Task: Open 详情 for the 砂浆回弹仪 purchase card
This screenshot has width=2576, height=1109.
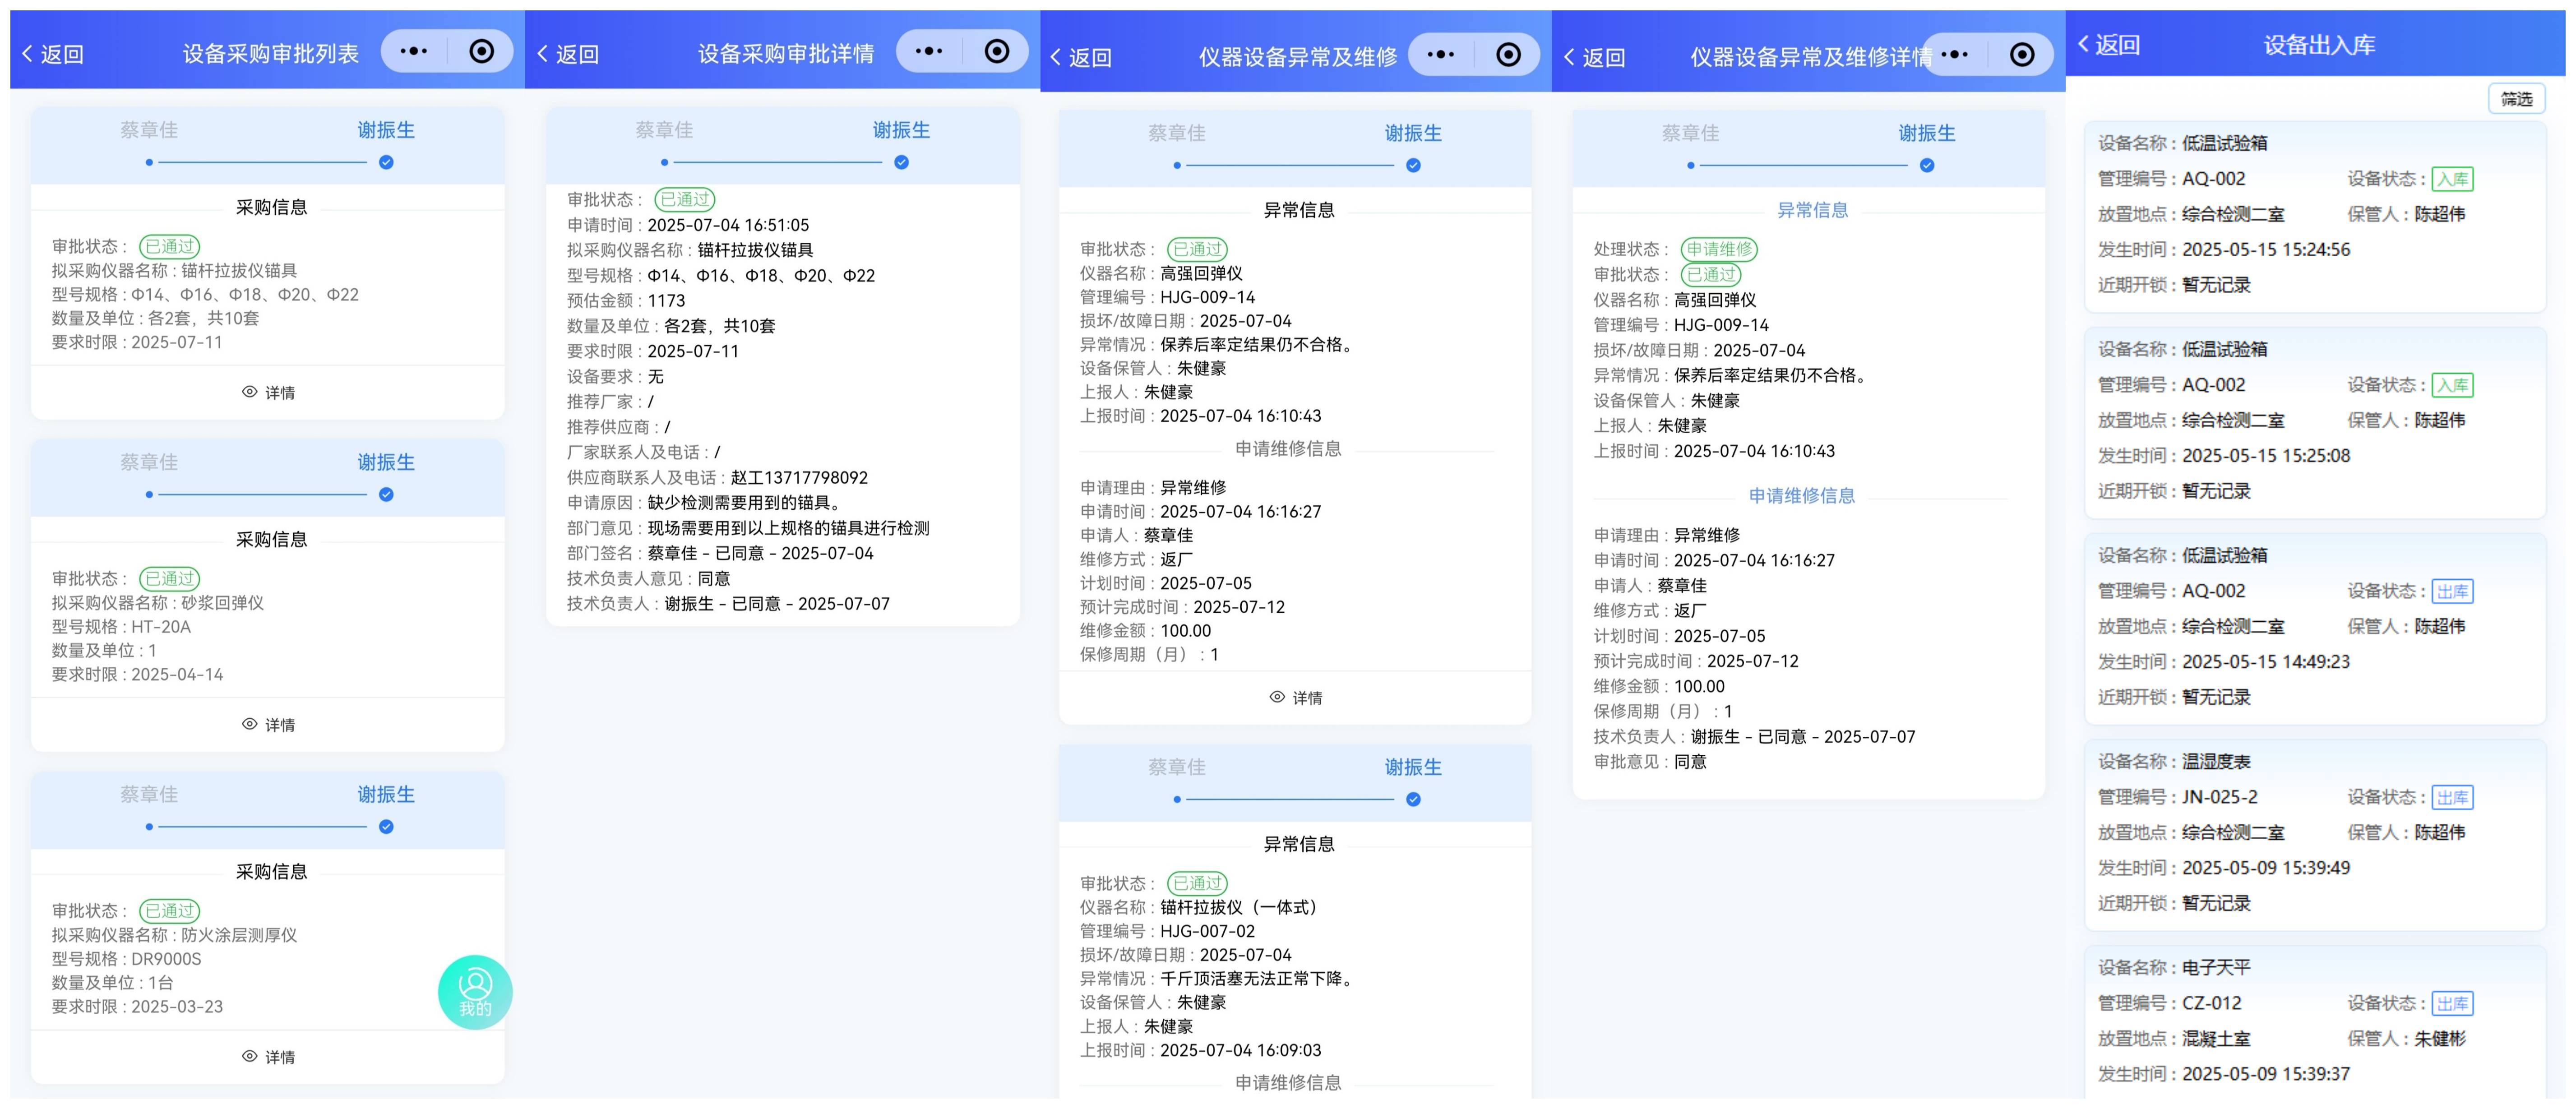Action: coord(267,724)
